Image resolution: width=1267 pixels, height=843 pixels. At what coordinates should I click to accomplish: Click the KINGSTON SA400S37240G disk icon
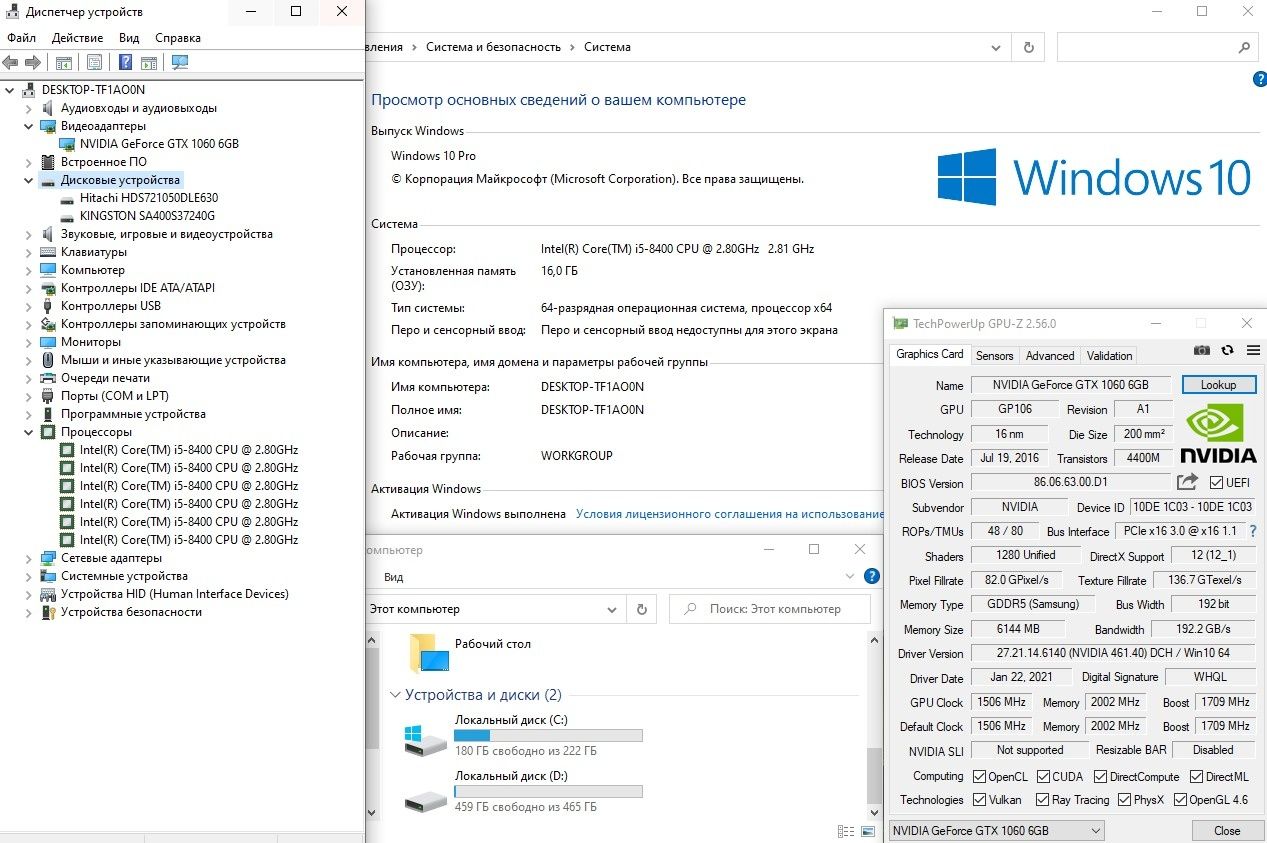pos(67,216)
